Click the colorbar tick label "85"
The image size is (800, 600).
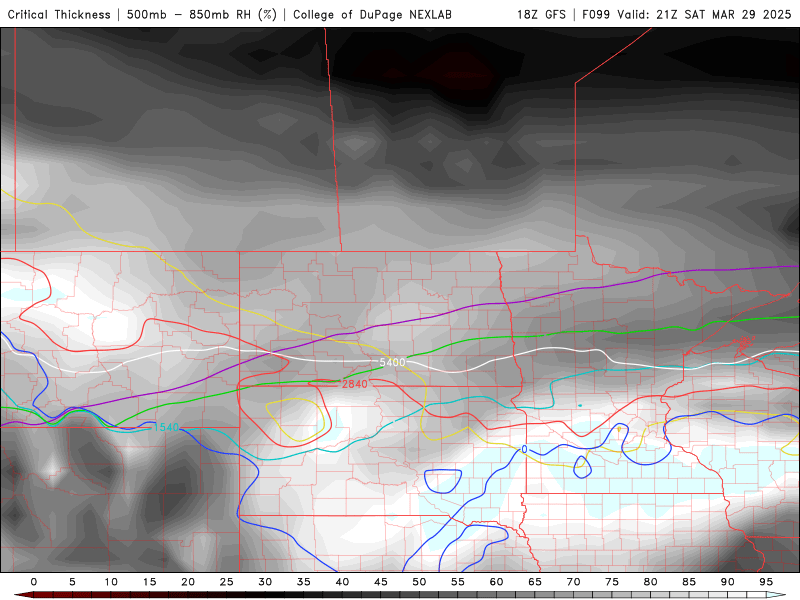click(x=689, y=582)
